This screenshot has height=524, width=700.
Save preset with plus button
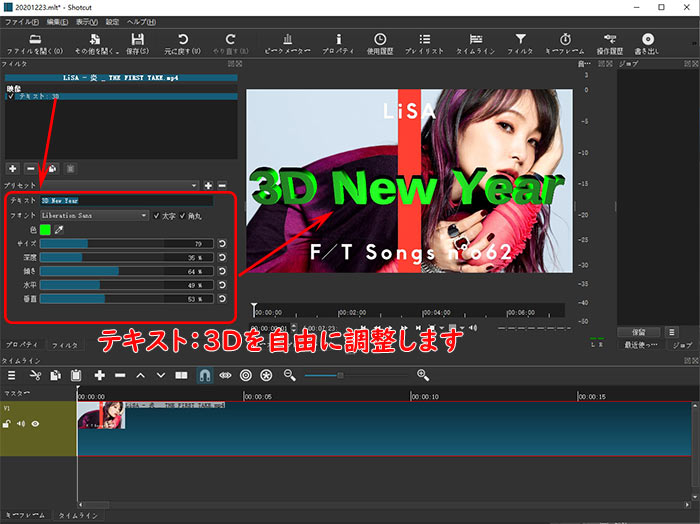click(x=208, y=185)
